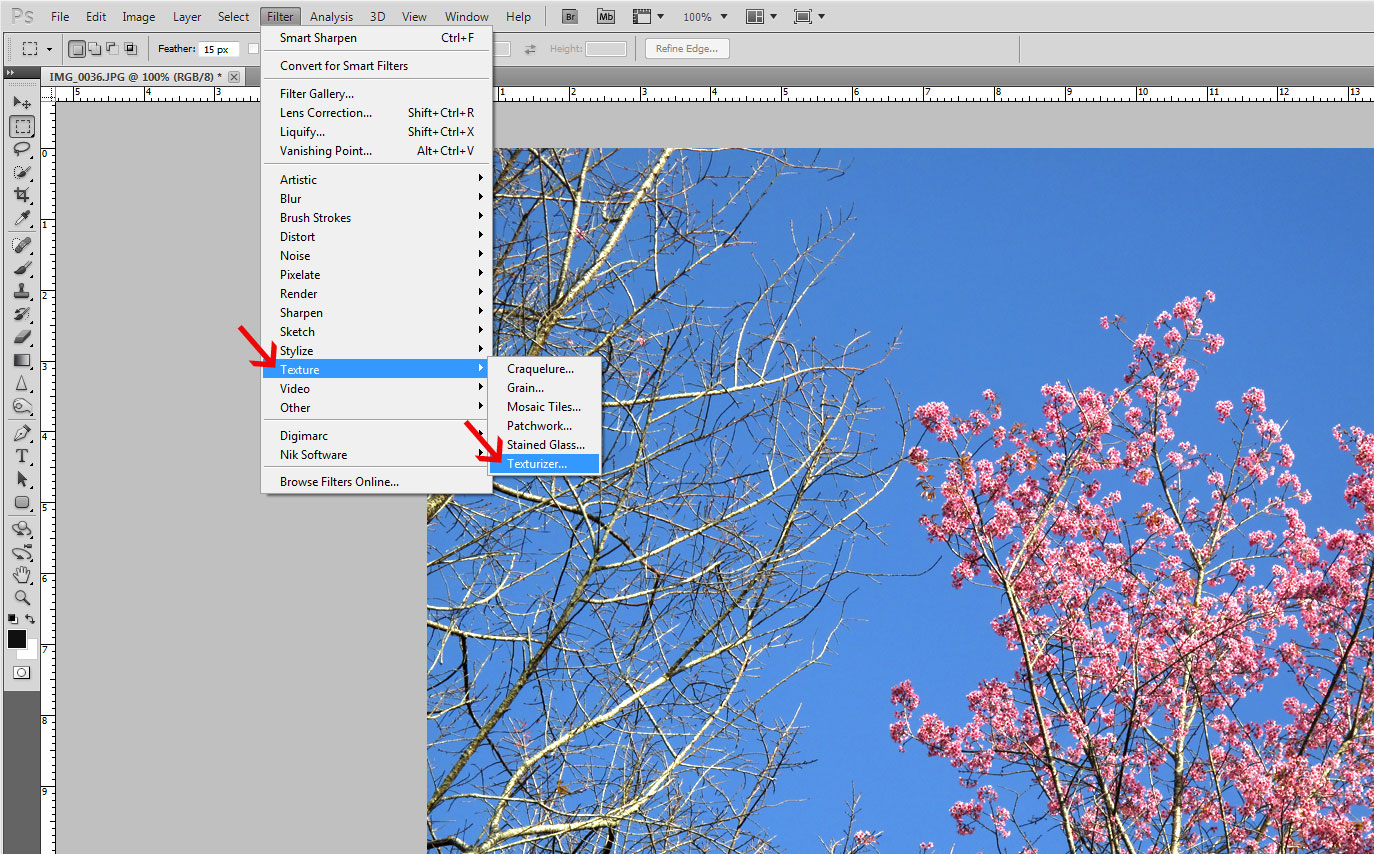Enable Add to selection mode
1374x854 pixels.
(x=95, y=49)
